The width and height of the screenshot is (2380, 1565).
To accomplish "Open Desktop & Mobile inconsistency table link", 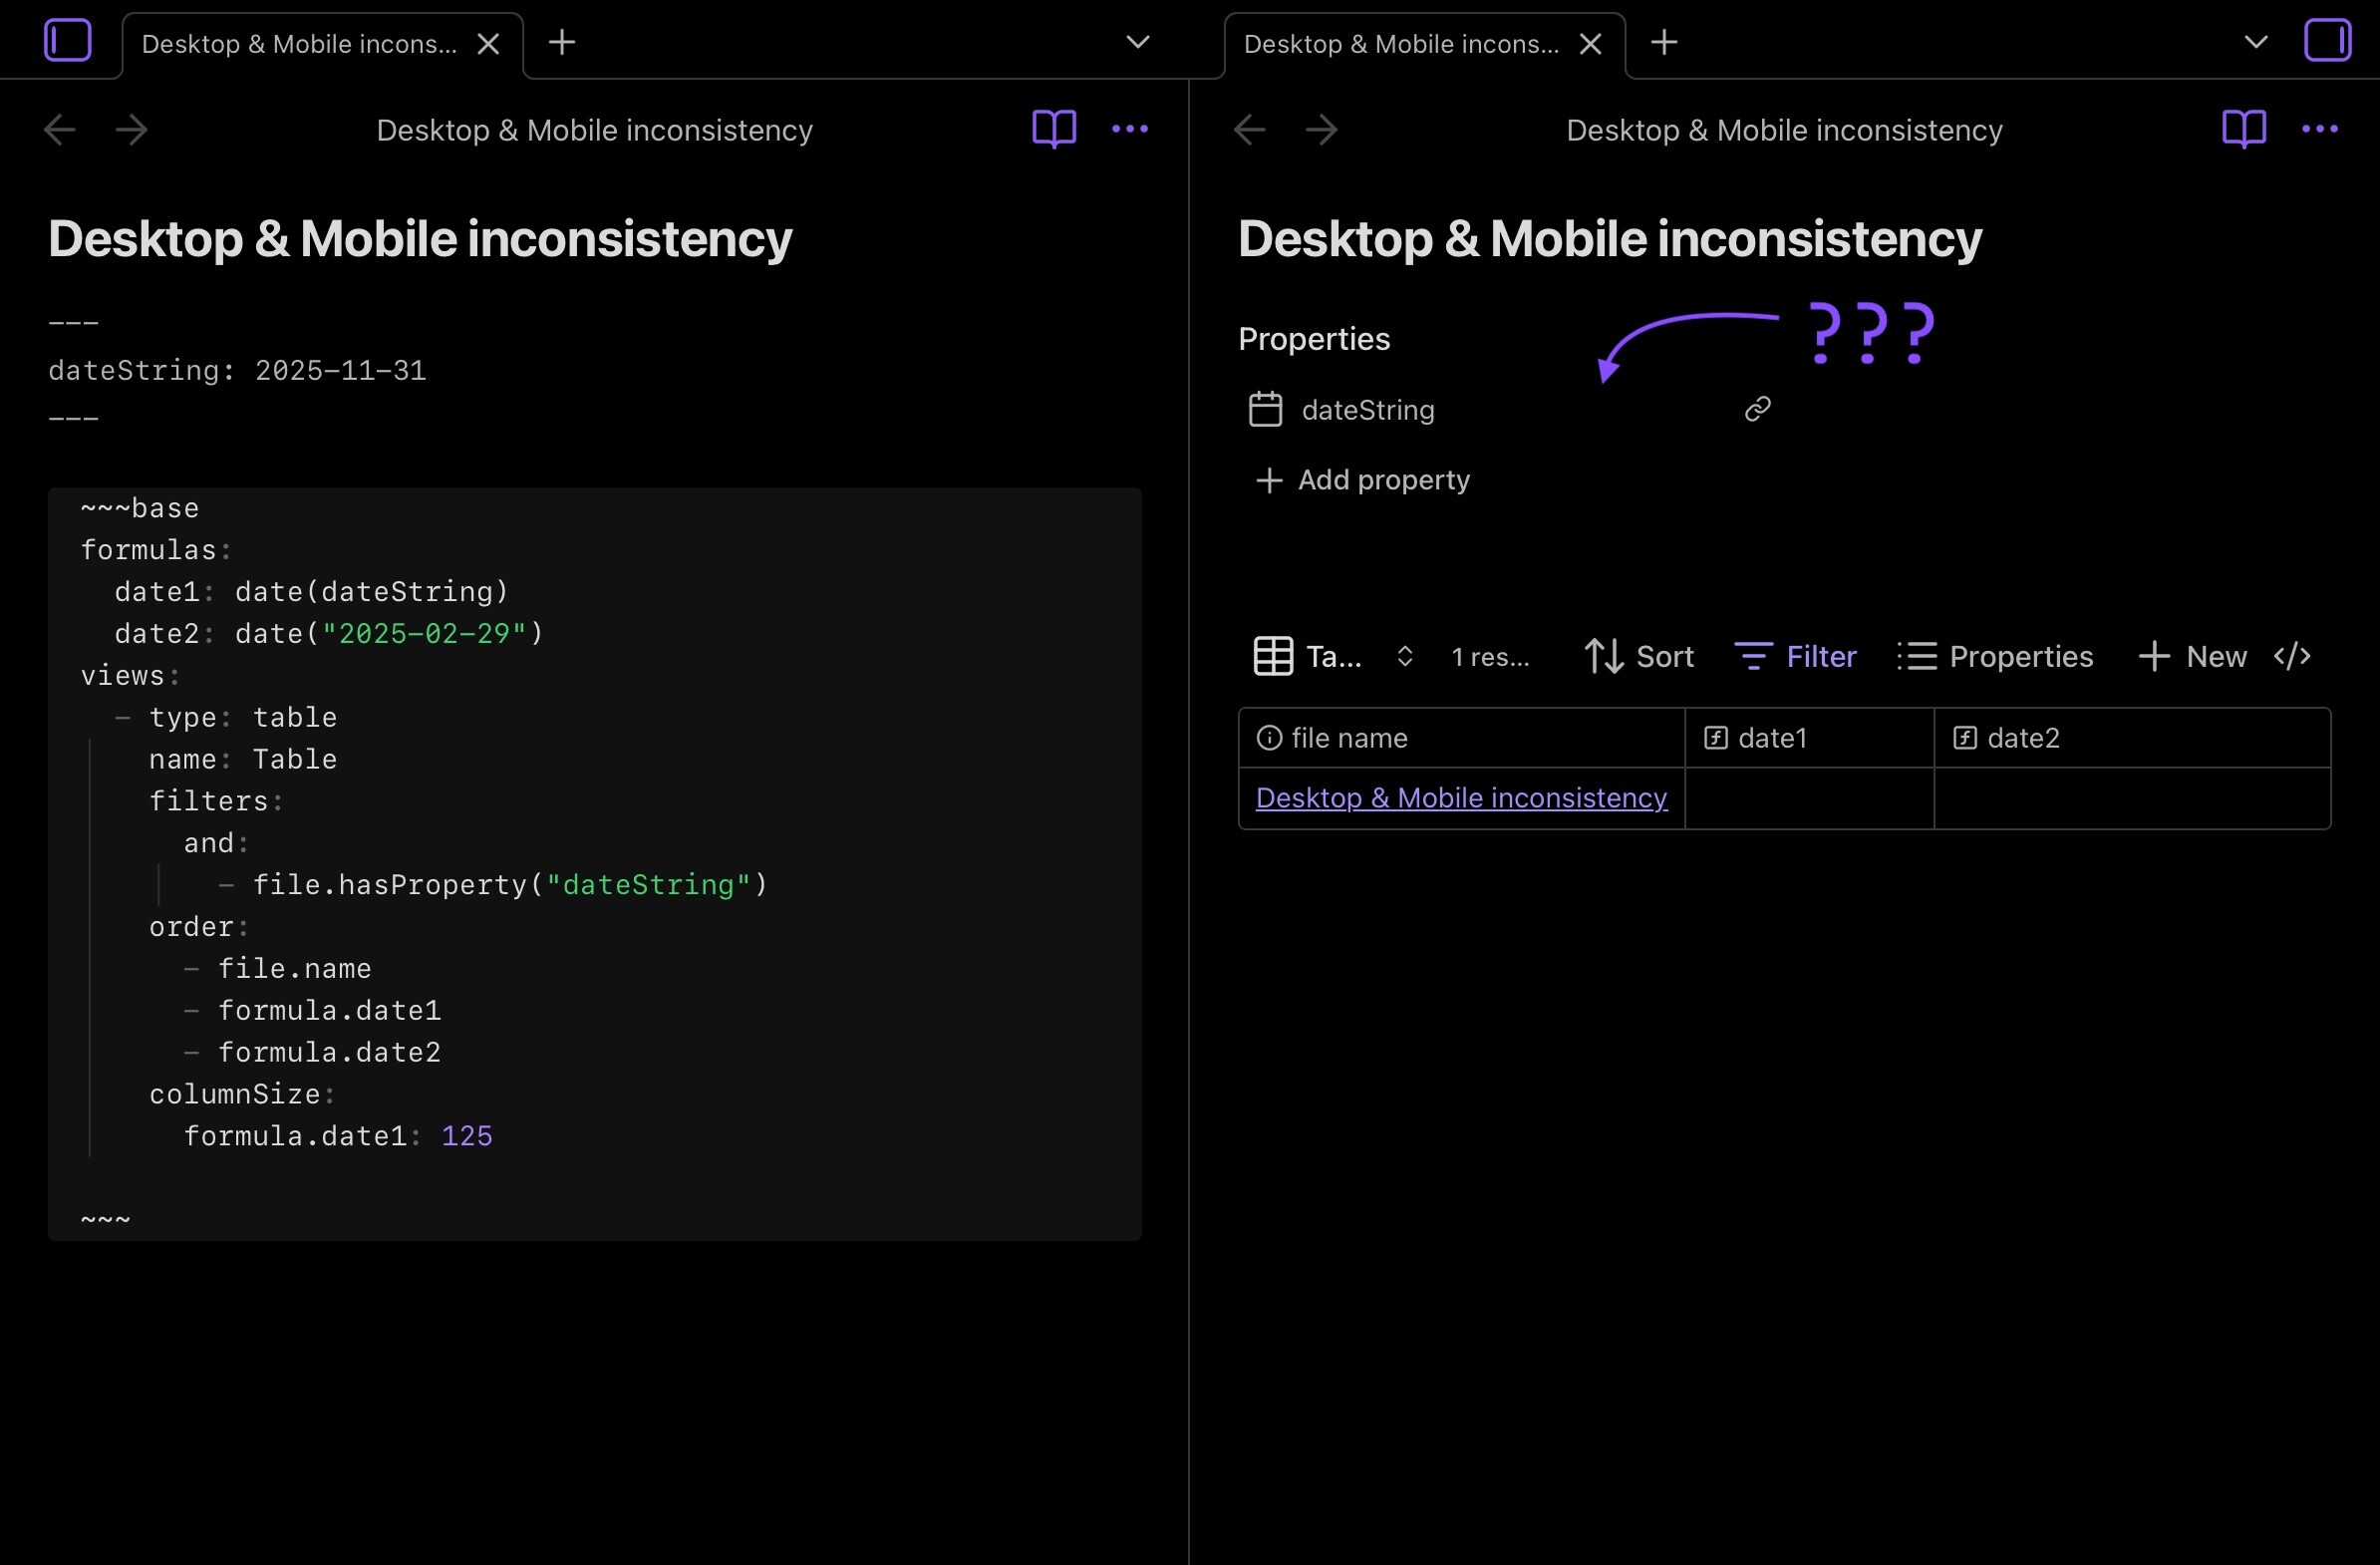I will click(1461, 798).
